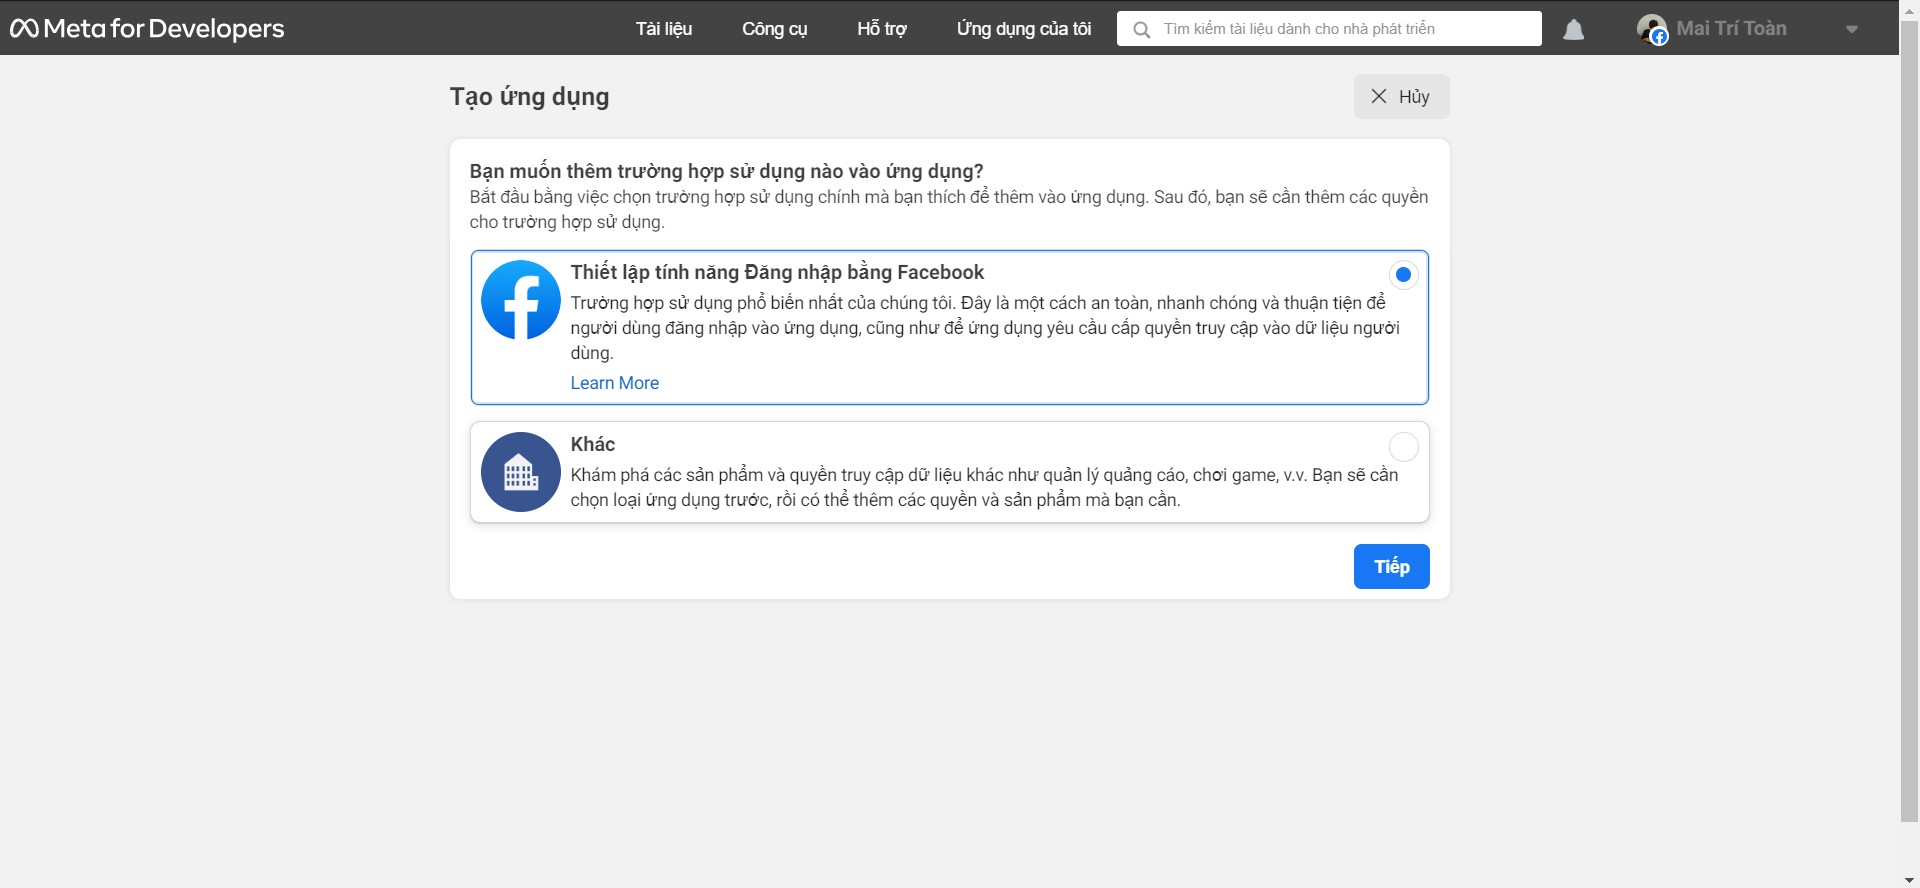Open the Tài liệu menu
1920x888 pixels.
[x=664, y=29]
